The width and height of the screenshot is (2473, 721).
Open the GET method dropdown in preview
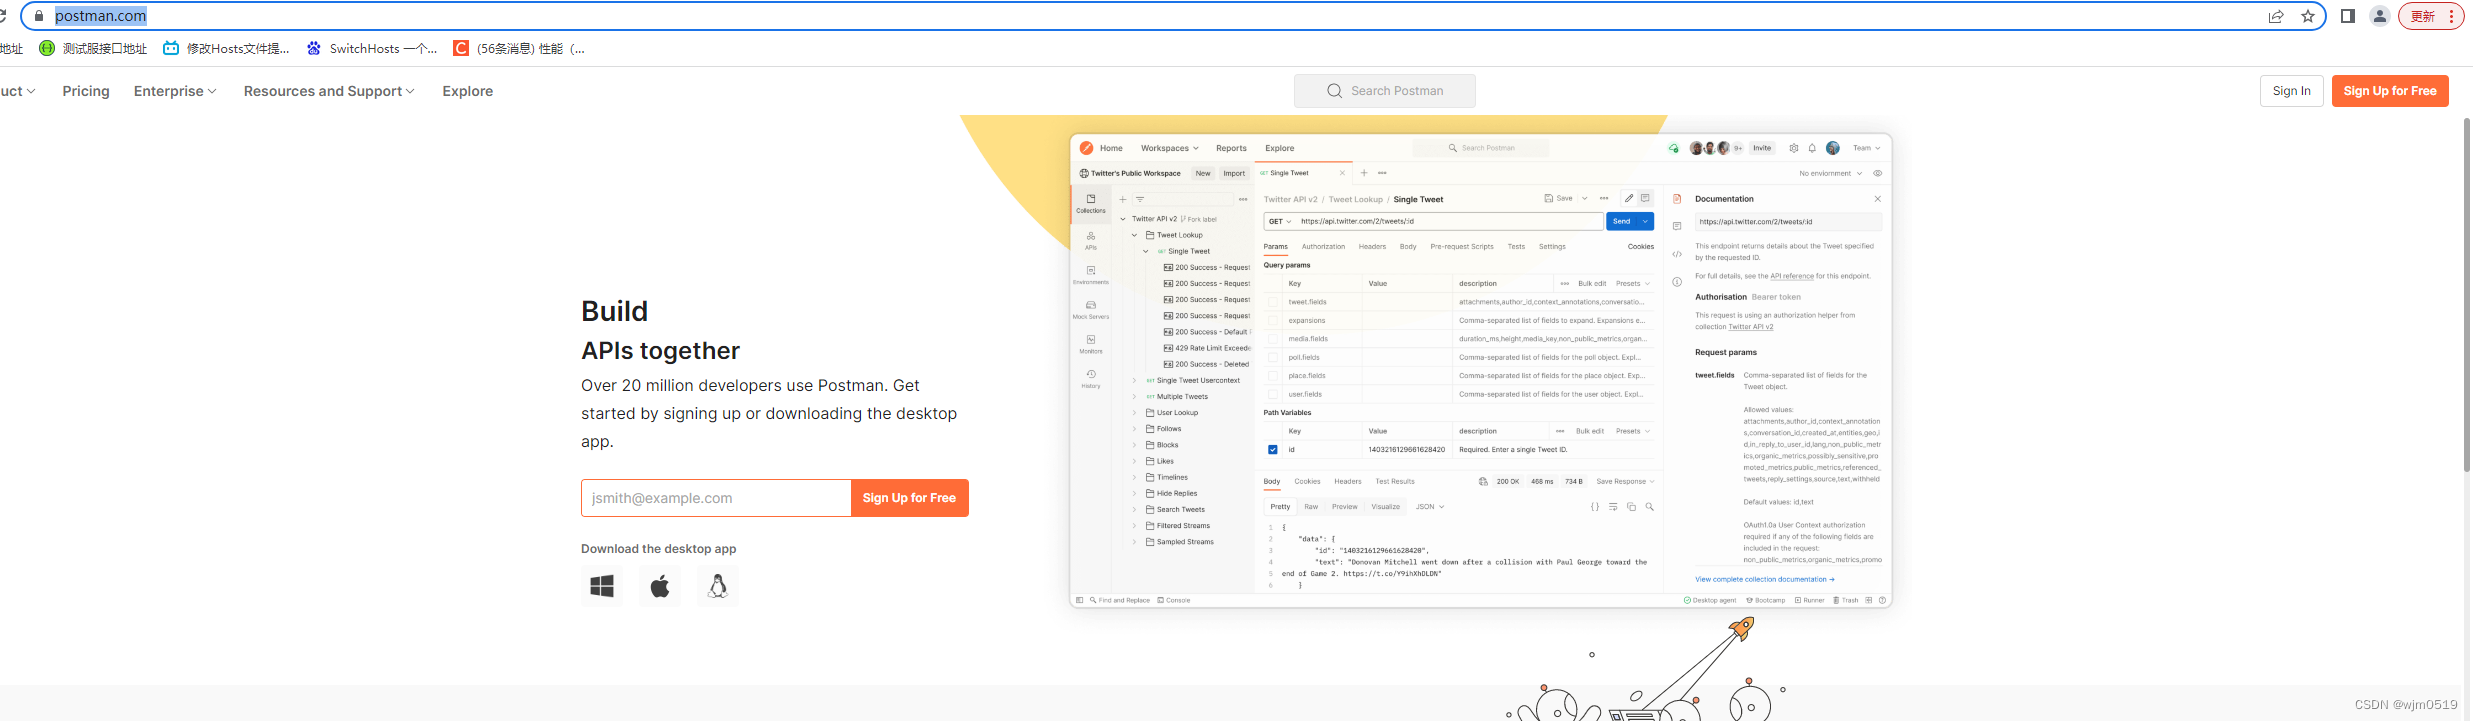pyautogui.click(x=1280, y=222)
